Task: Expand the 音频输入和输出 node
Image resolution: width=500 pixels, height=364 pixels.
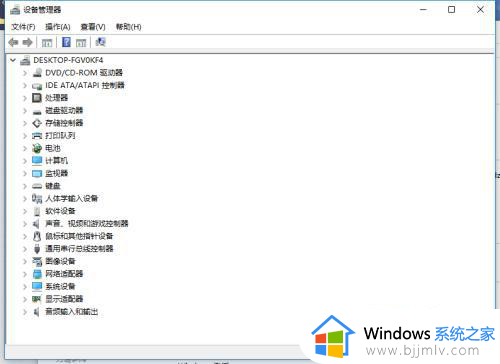Action: [x=25, y=312]
